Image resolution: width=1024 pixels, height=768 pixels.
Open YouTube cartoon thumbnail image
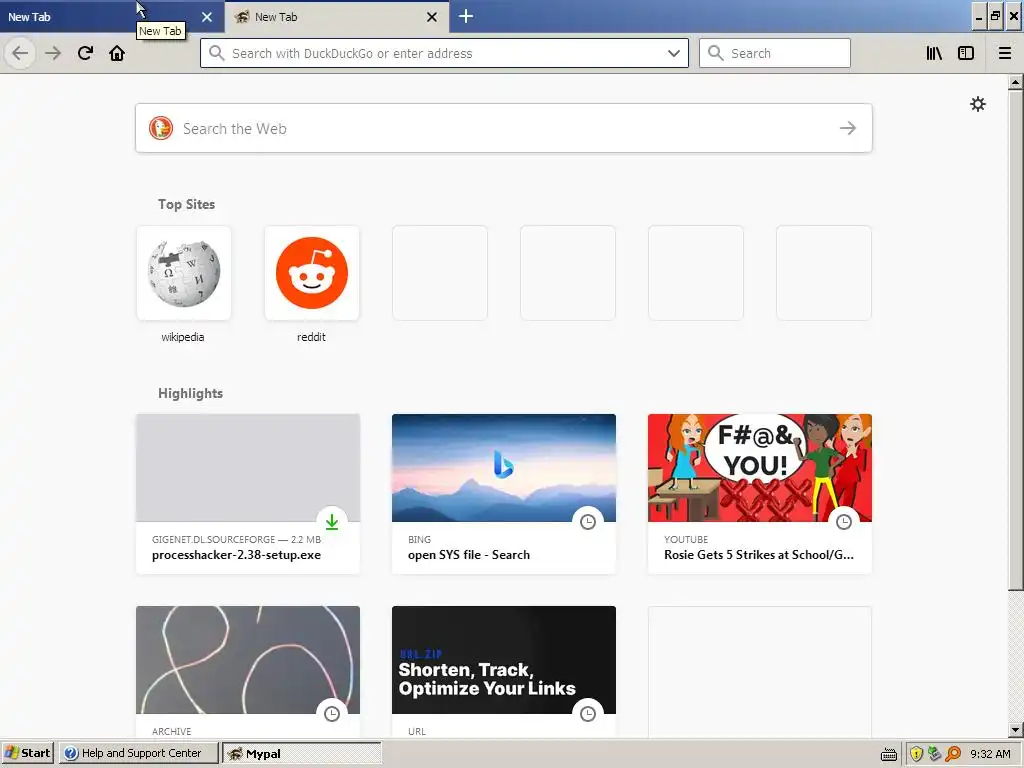760,468
